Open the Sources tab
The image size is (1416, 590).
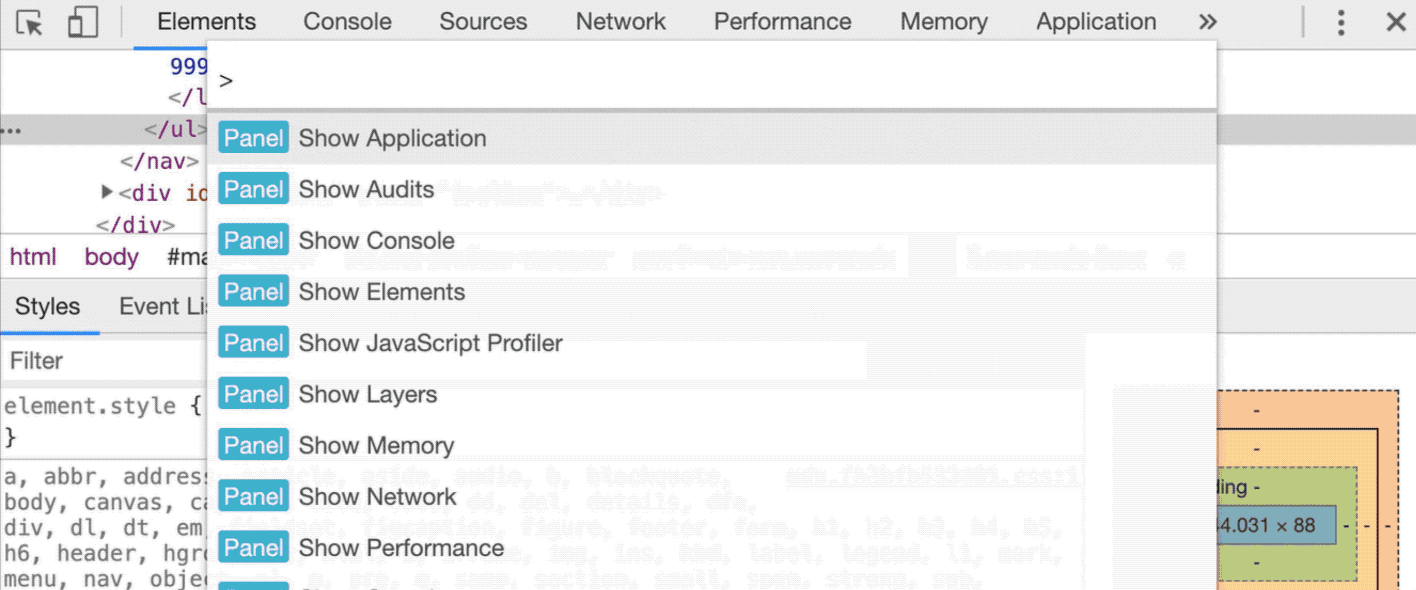[483, 22]
